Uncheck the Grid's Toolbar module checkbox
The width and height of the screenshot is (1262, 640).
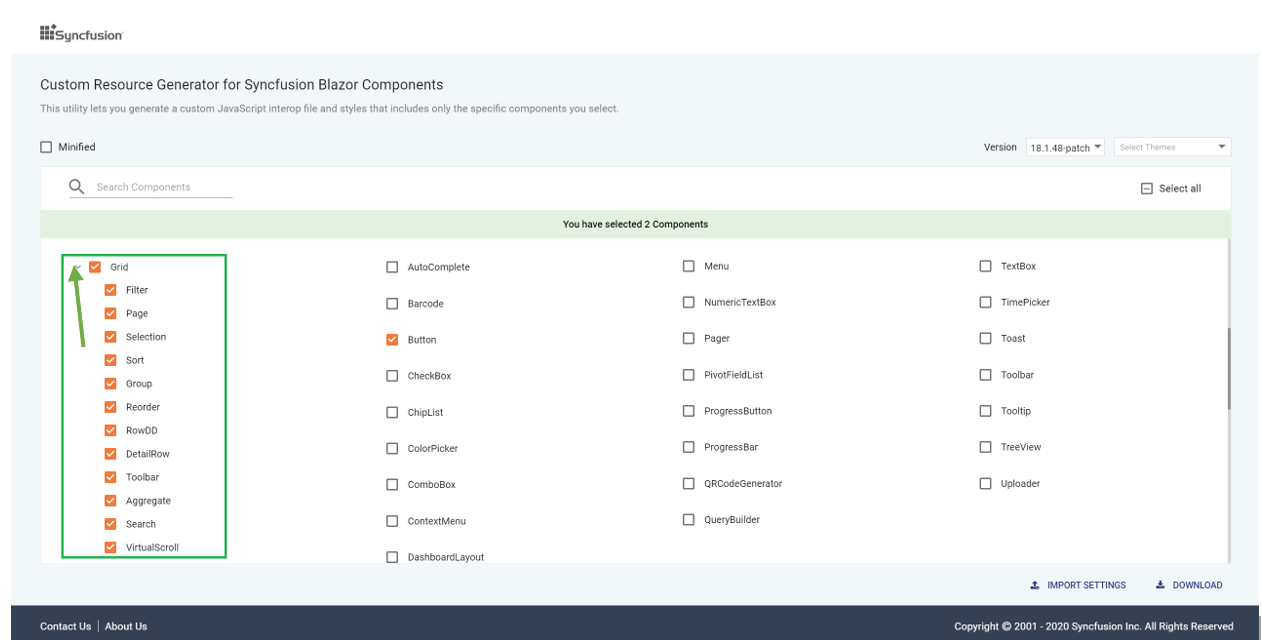111,477
